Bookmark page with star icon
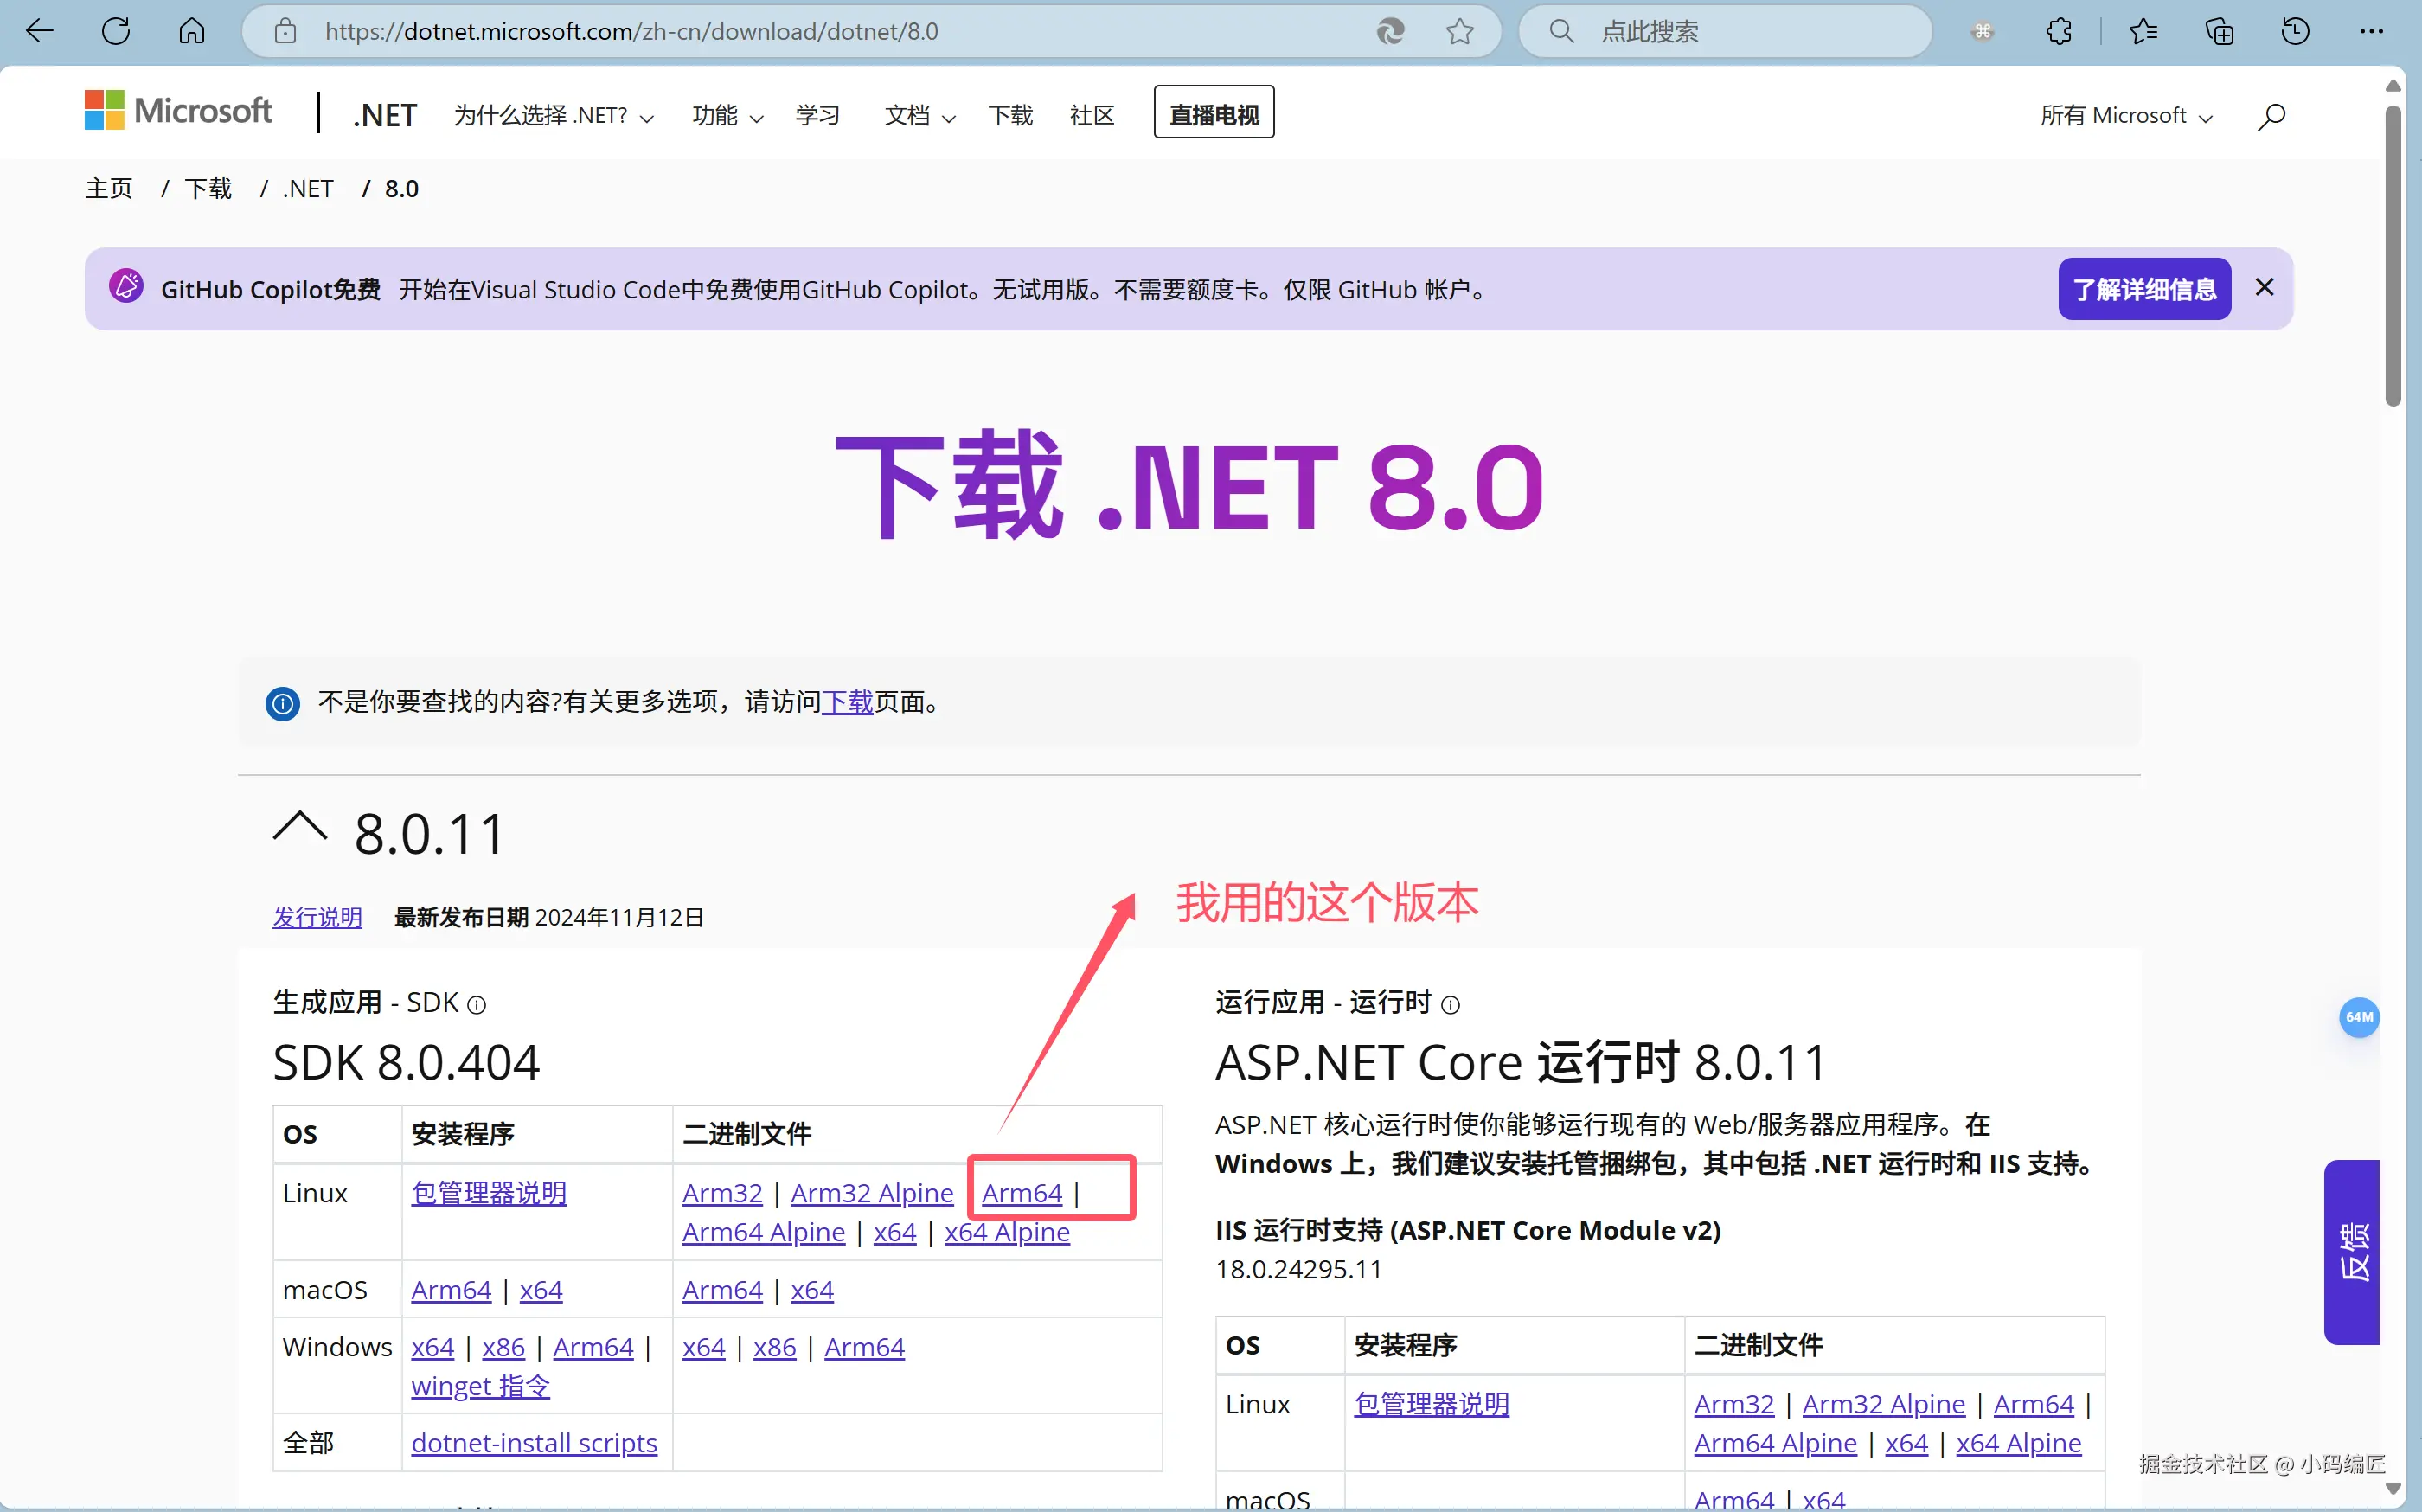This screenshot has height=1512, width=2422. pos(1459,31)
